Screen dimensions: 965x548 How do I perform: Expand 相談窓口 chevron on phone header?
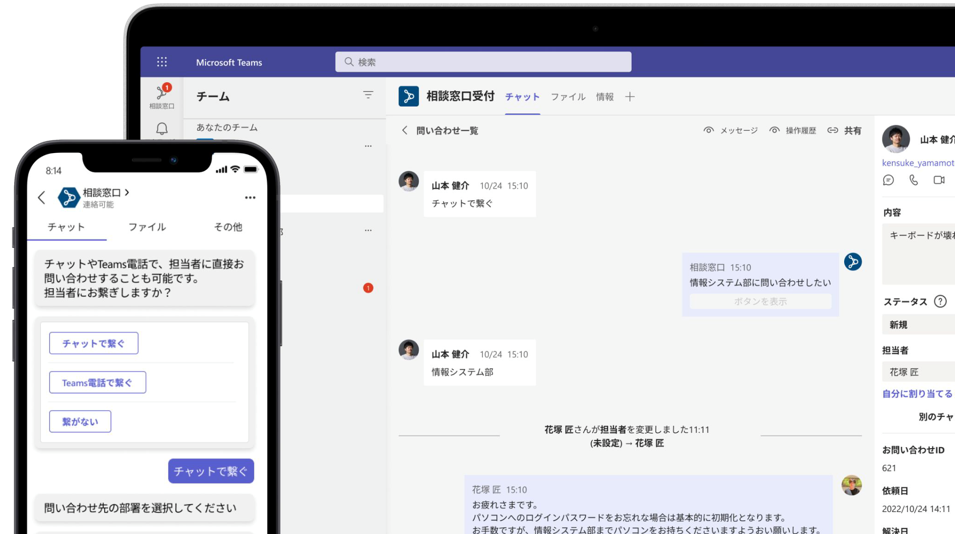[127, 192]
